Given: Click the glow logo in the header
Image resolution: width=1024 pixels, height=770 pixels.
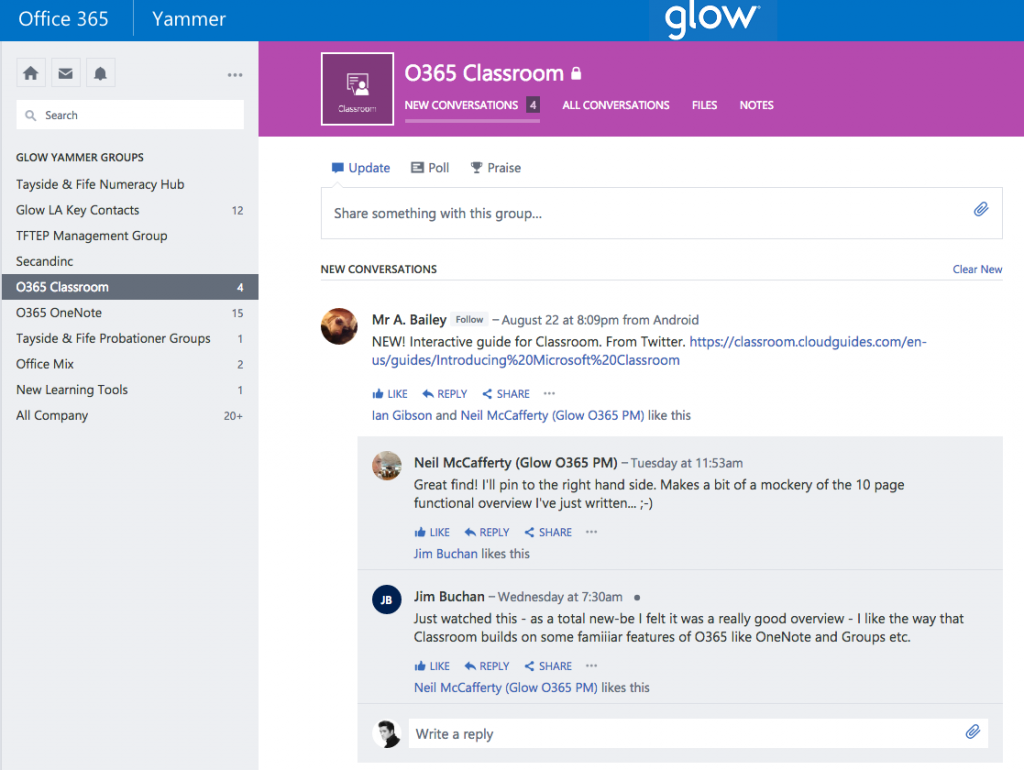Looking at the screenshot, I should 712,19.
